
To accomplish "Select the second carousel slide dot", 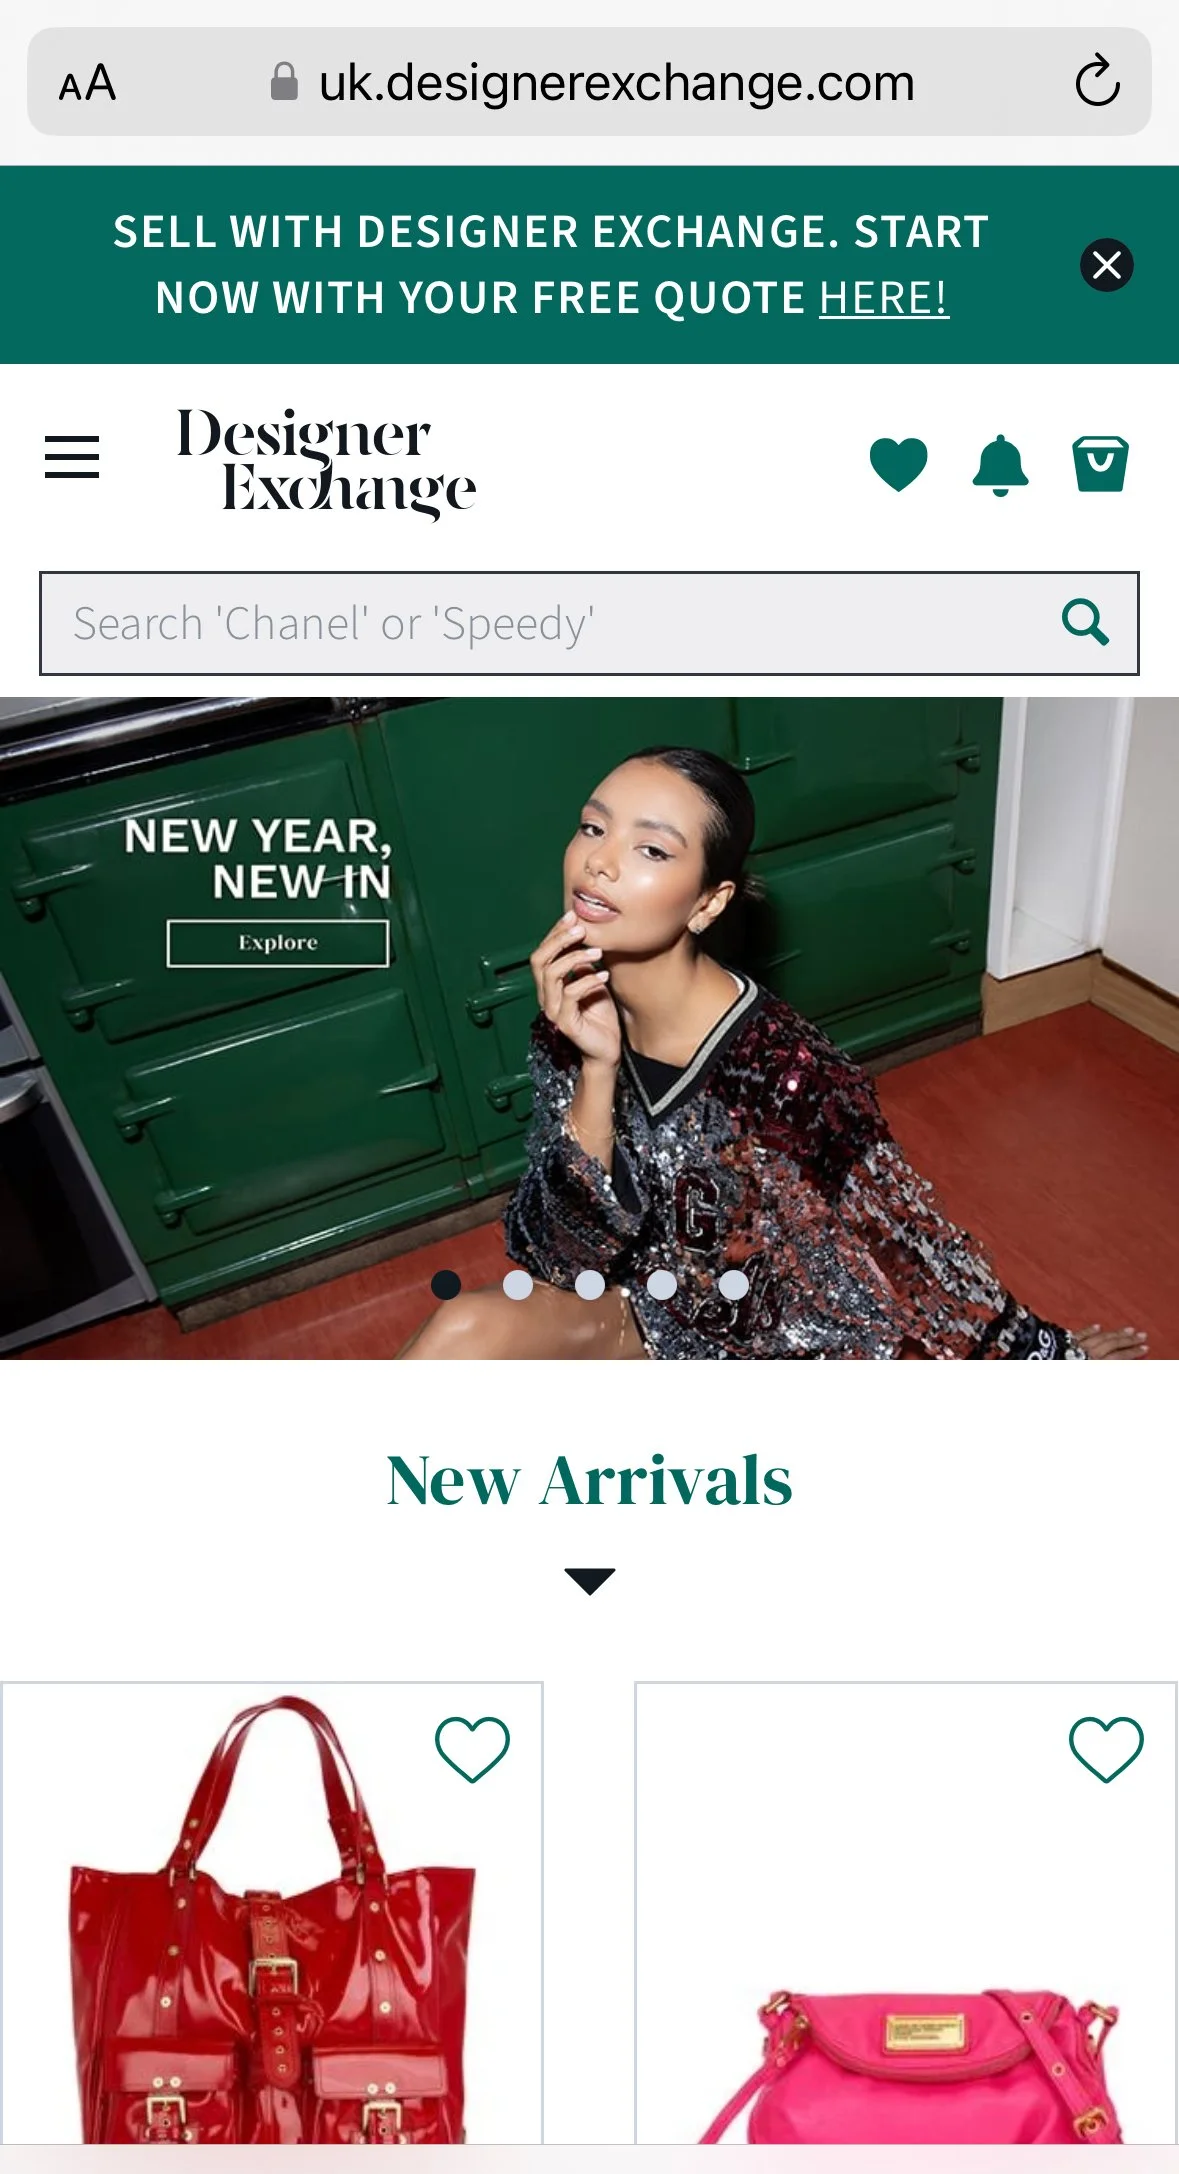I will [518, 1285].
